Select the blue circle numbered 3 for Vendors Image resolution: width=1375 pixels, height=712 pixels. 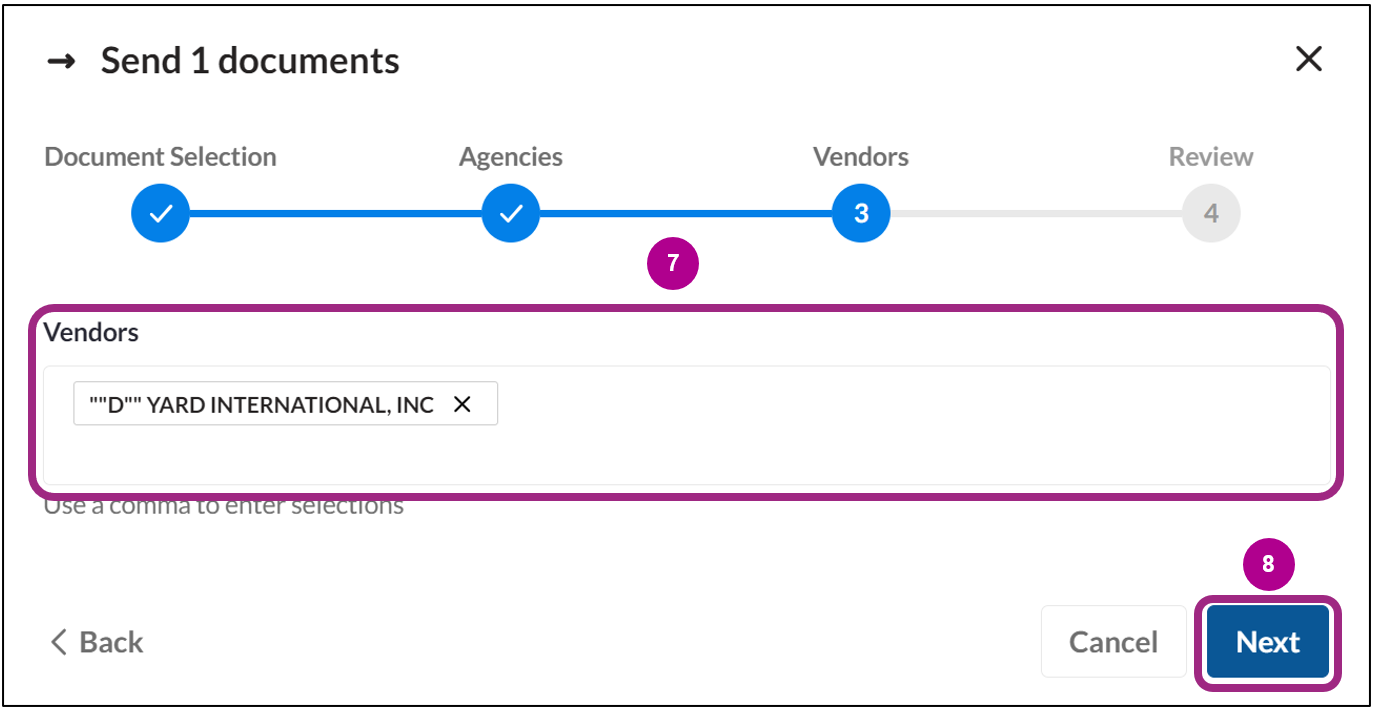pos(860,212)
